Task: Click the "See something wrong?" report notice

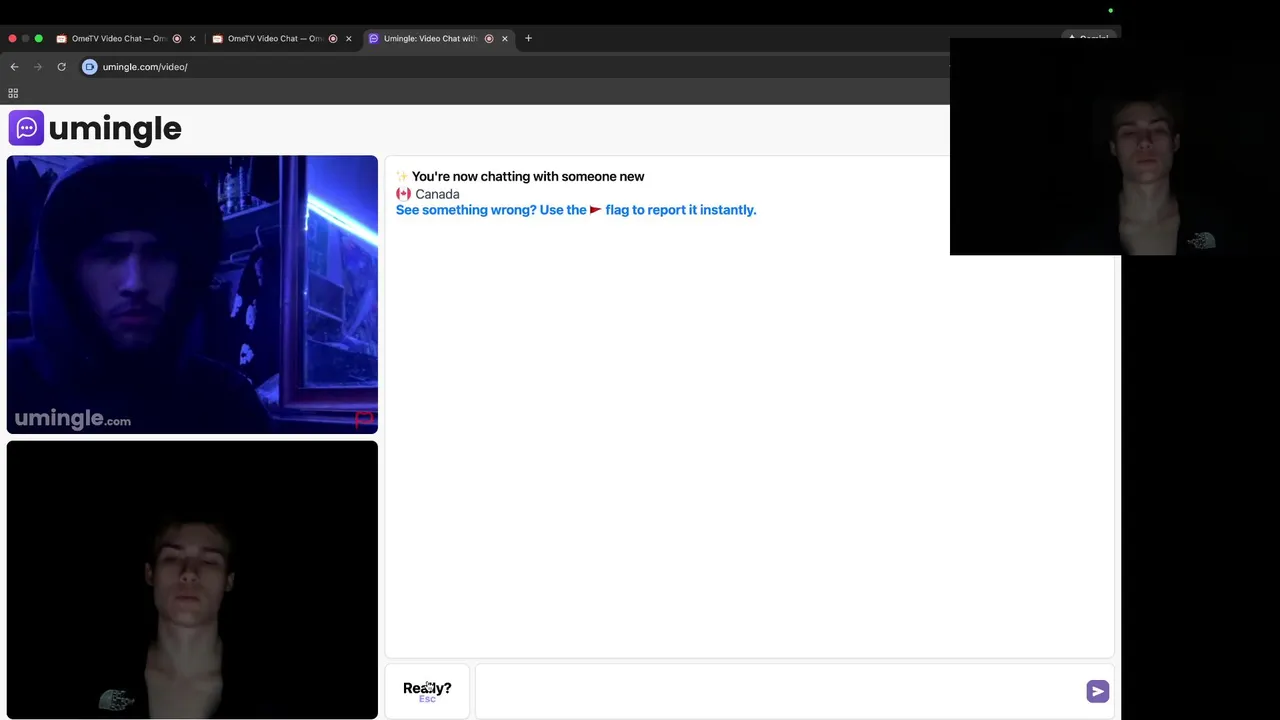Action: 576,210
